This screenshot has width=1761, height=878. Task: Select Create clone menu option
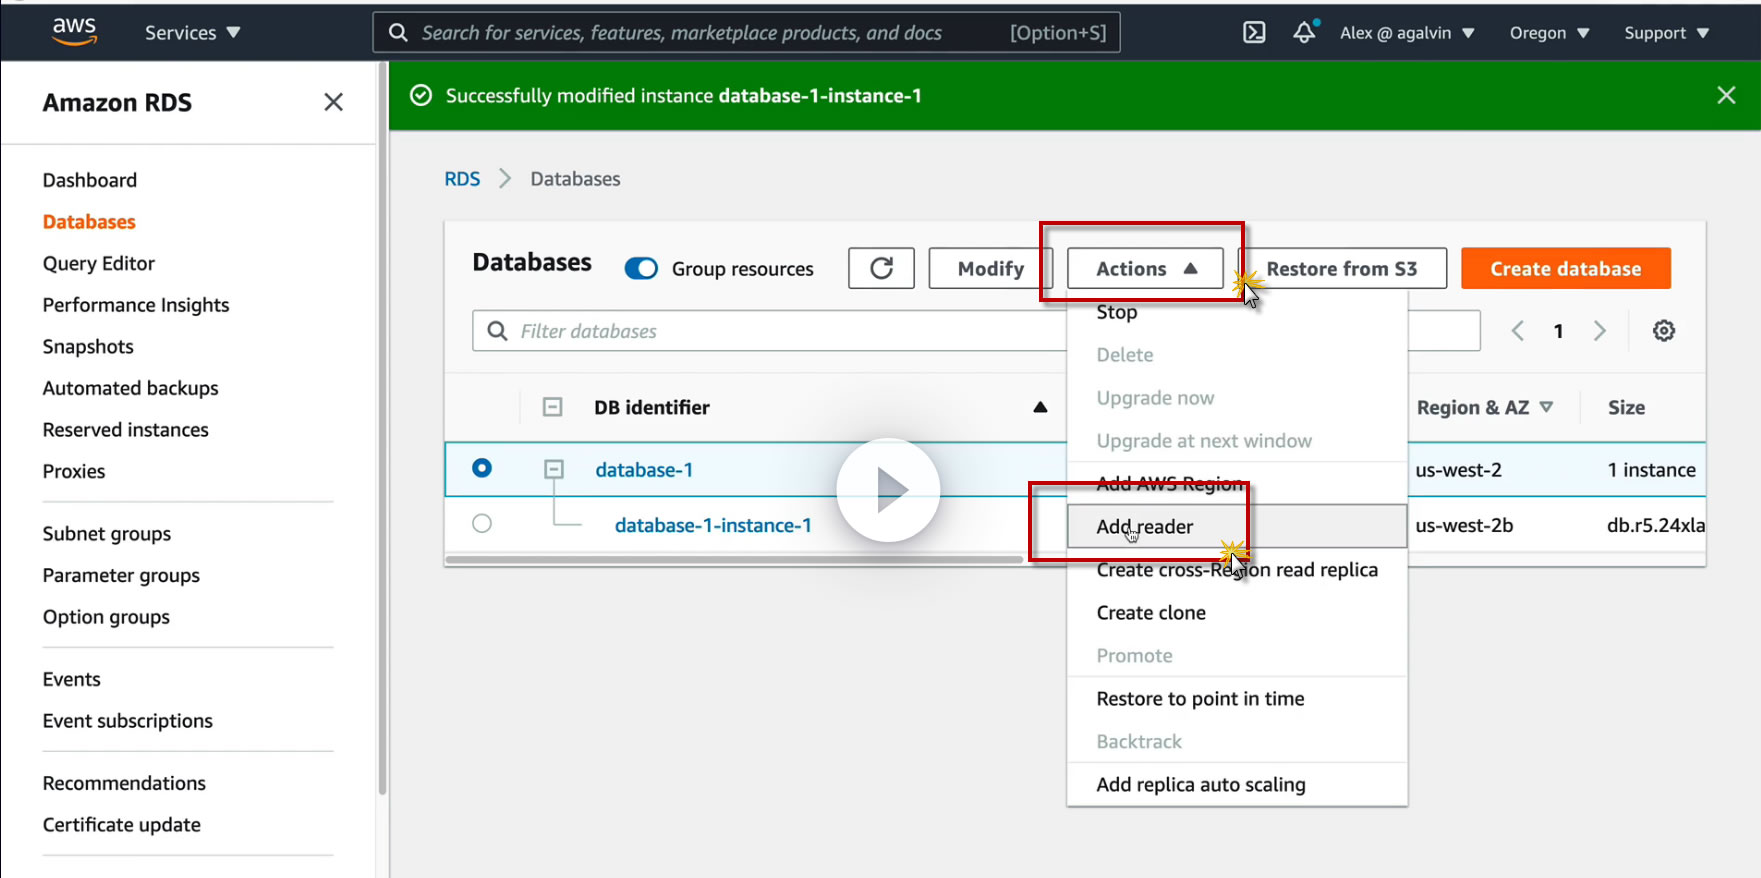(1151, 613)
